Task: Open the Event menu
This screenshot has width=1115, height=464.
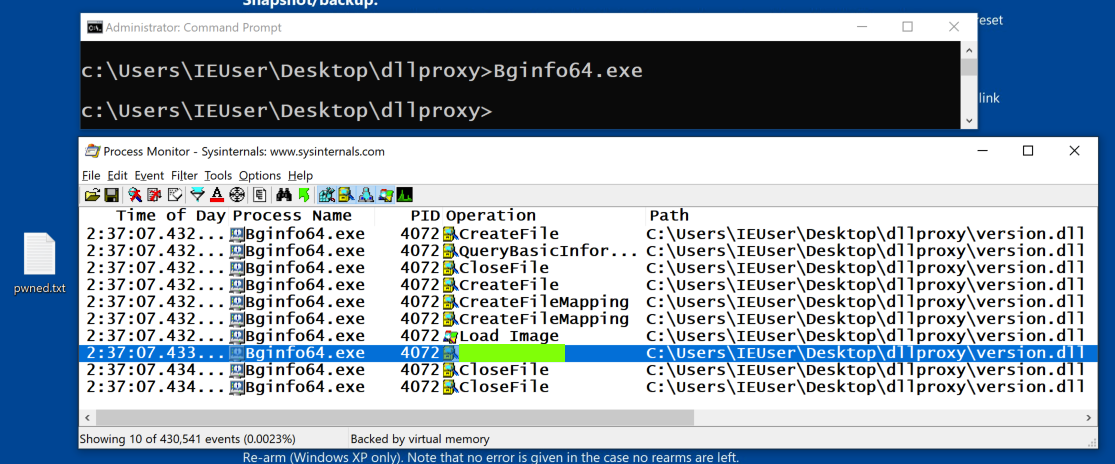Action: coord(149,176)
